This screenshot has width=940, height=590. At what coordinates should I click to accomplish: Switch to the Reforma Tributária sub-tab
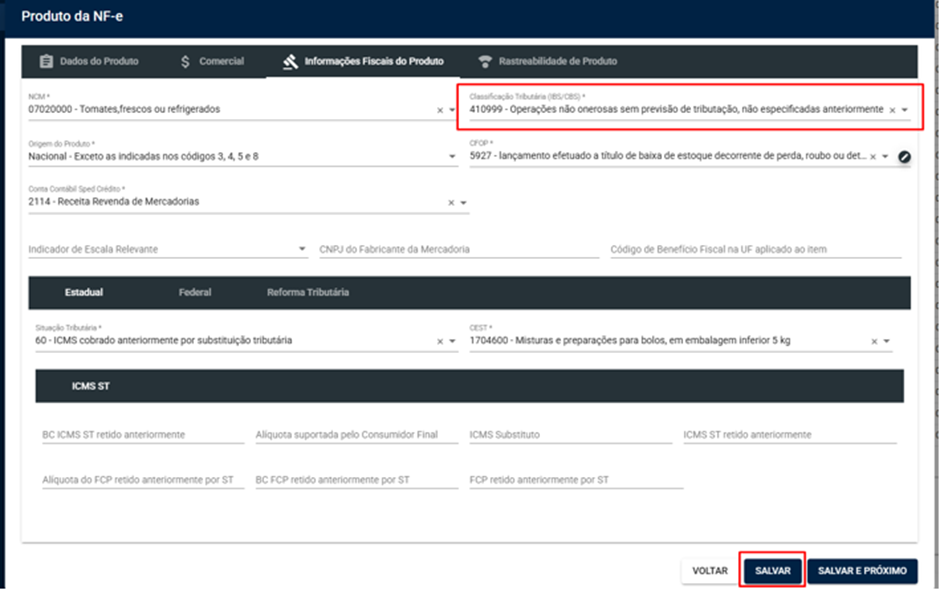(308, 293)
